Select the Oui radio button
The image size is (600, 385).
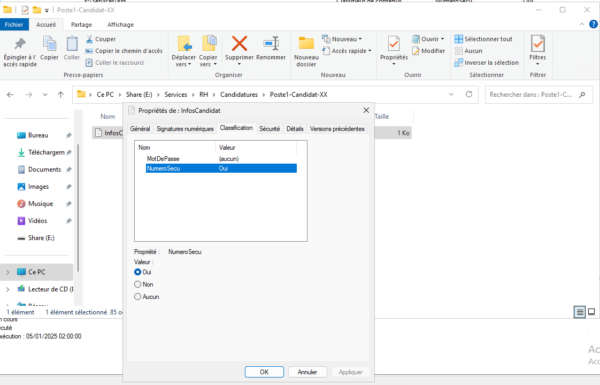pyautogui.click(x=138, y=272)
